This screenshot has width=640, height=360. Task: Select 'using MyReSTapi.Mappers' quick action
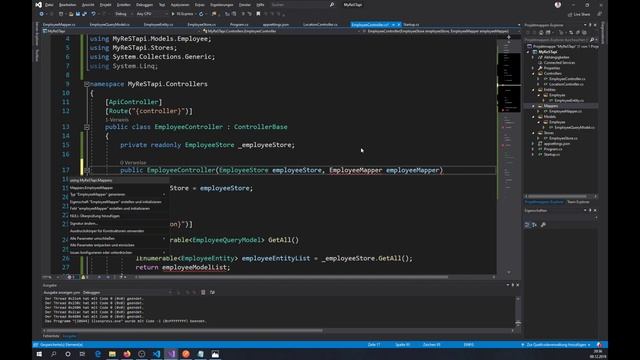tap(118, 180)
